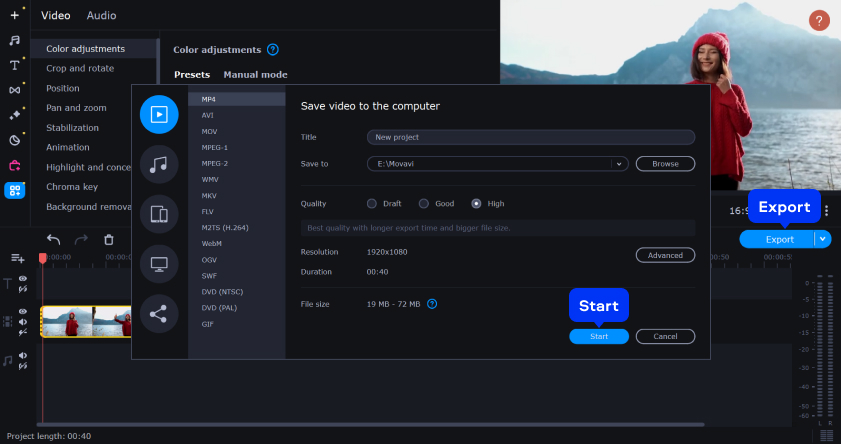Click the Title field containing New project
841x444 pixels.
[530, 137]
